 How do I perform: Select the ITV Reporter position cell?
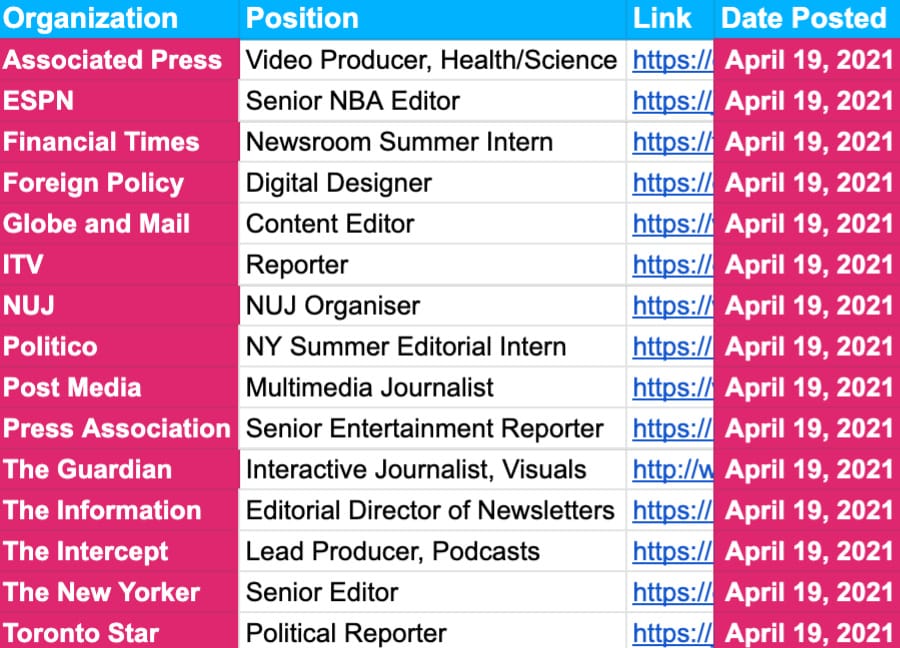297,265
